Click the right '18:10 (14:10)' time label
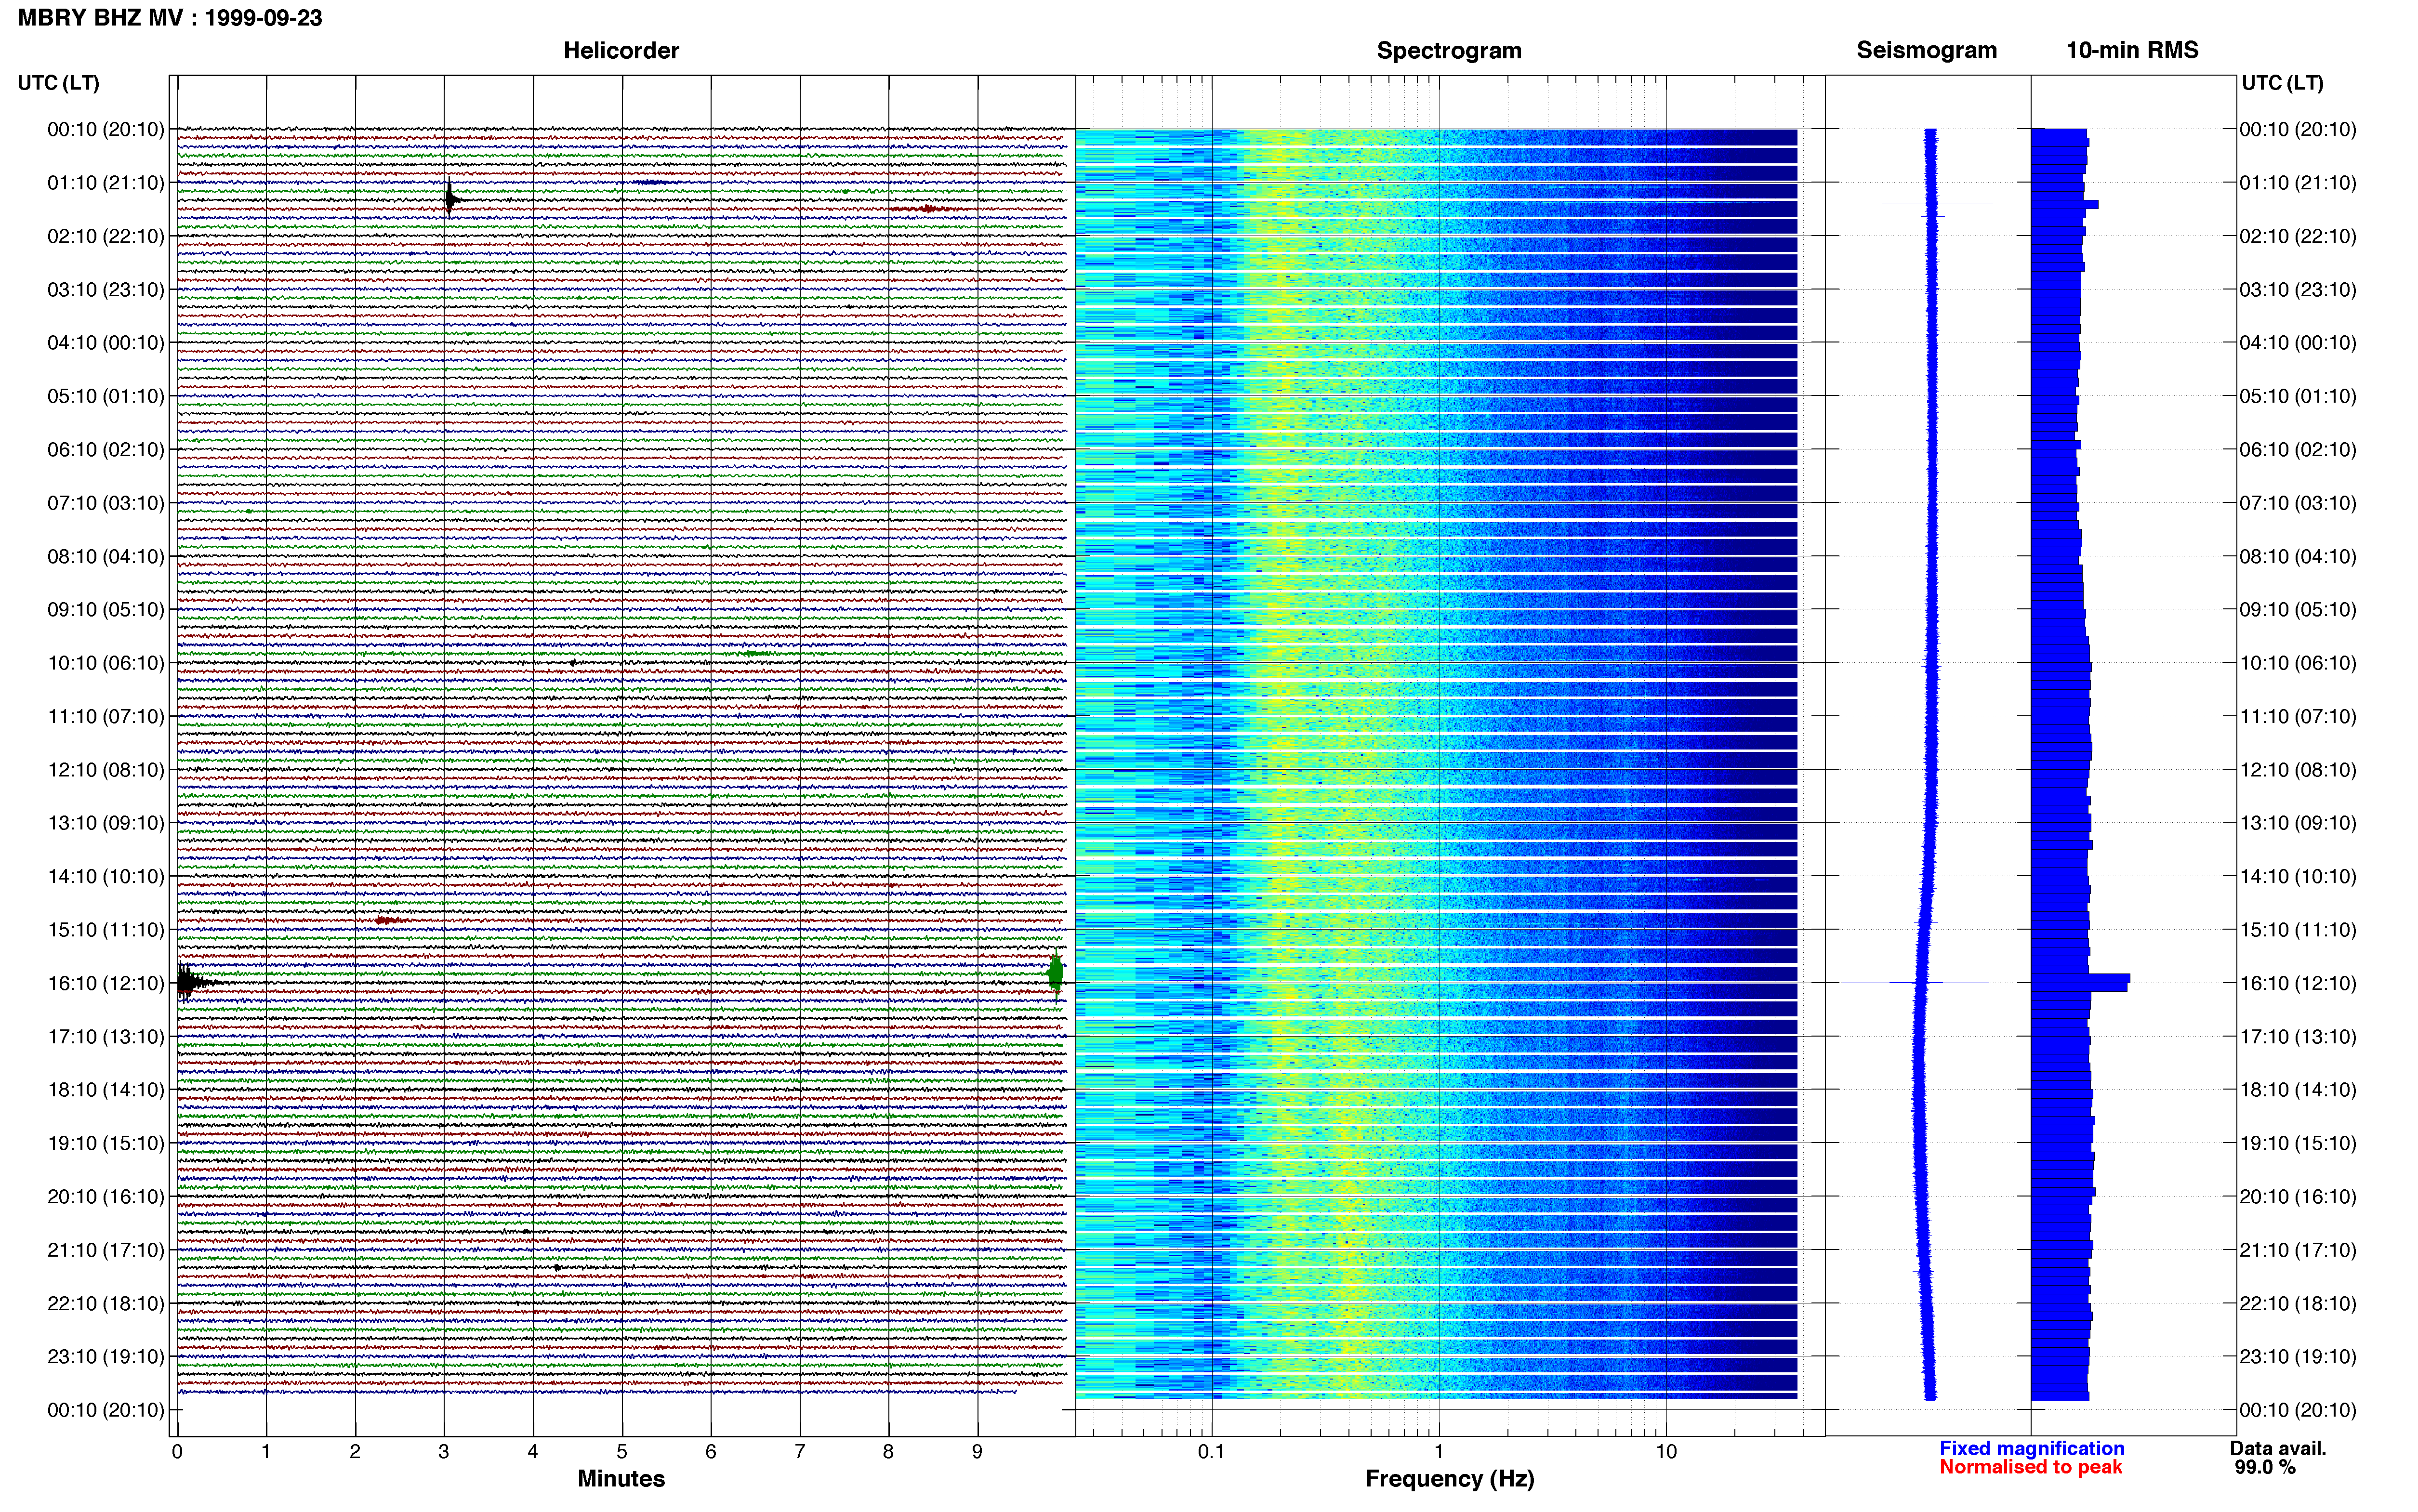This screenshot has width=2418, height=1512. click(x=2298, y=1090)
